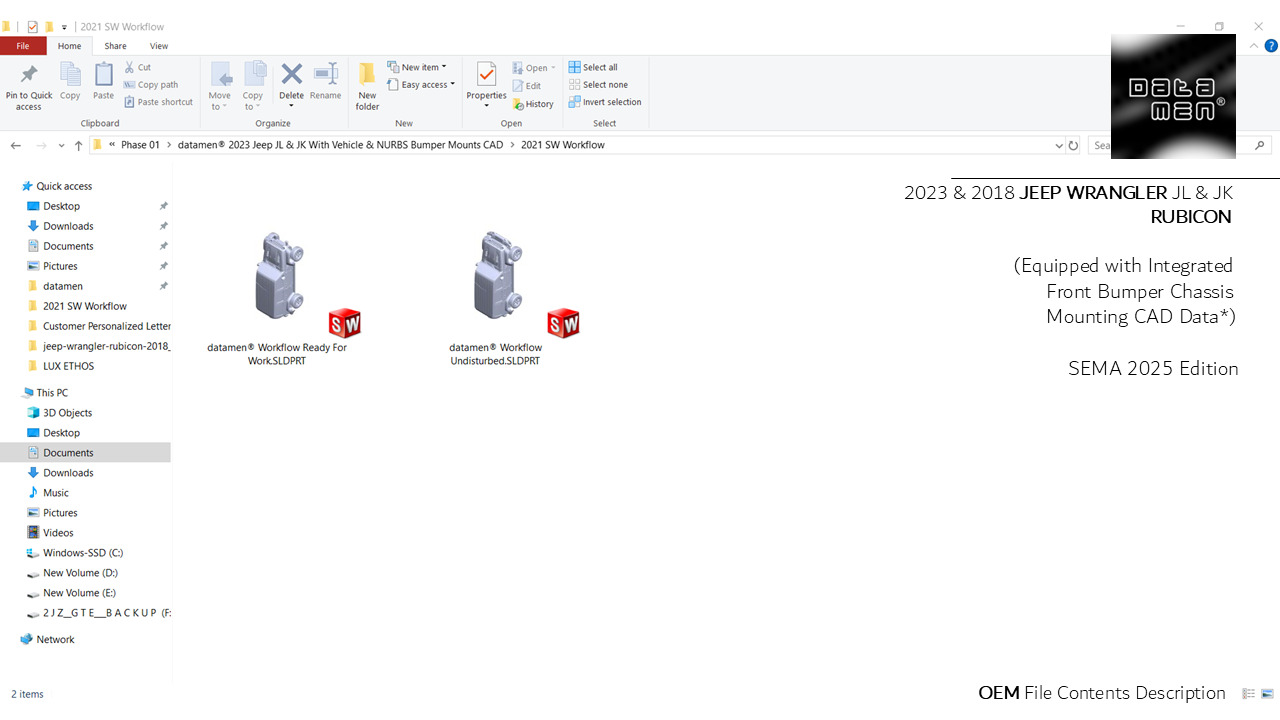The image size is (1280, 720).
Task: Collapse the ribbon with the chevron
Action: (1255, 46)
